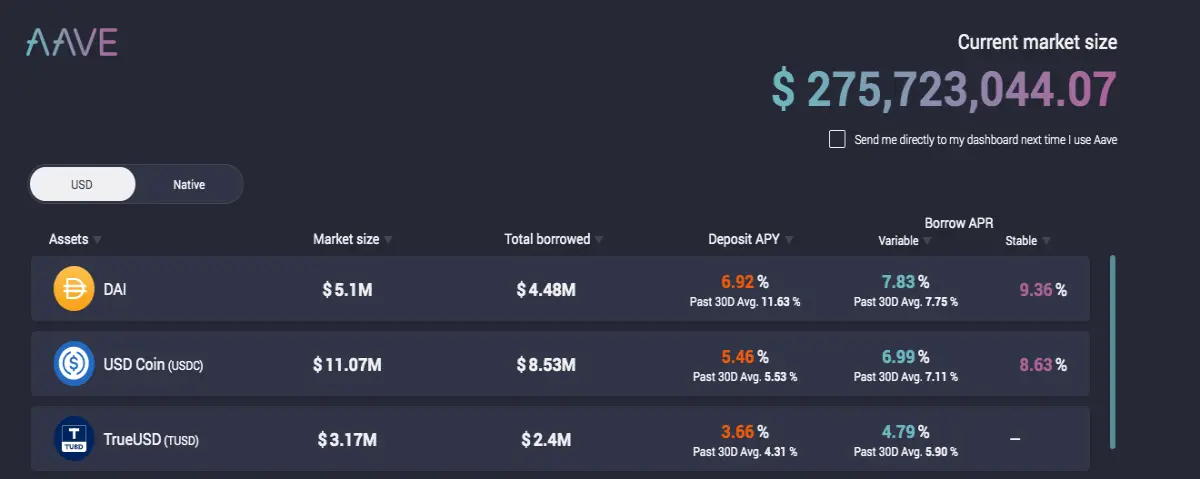Viewport: 1200px width, 479px height.
Task: Click the table's vertical scrollbar
Action: 1113,351
